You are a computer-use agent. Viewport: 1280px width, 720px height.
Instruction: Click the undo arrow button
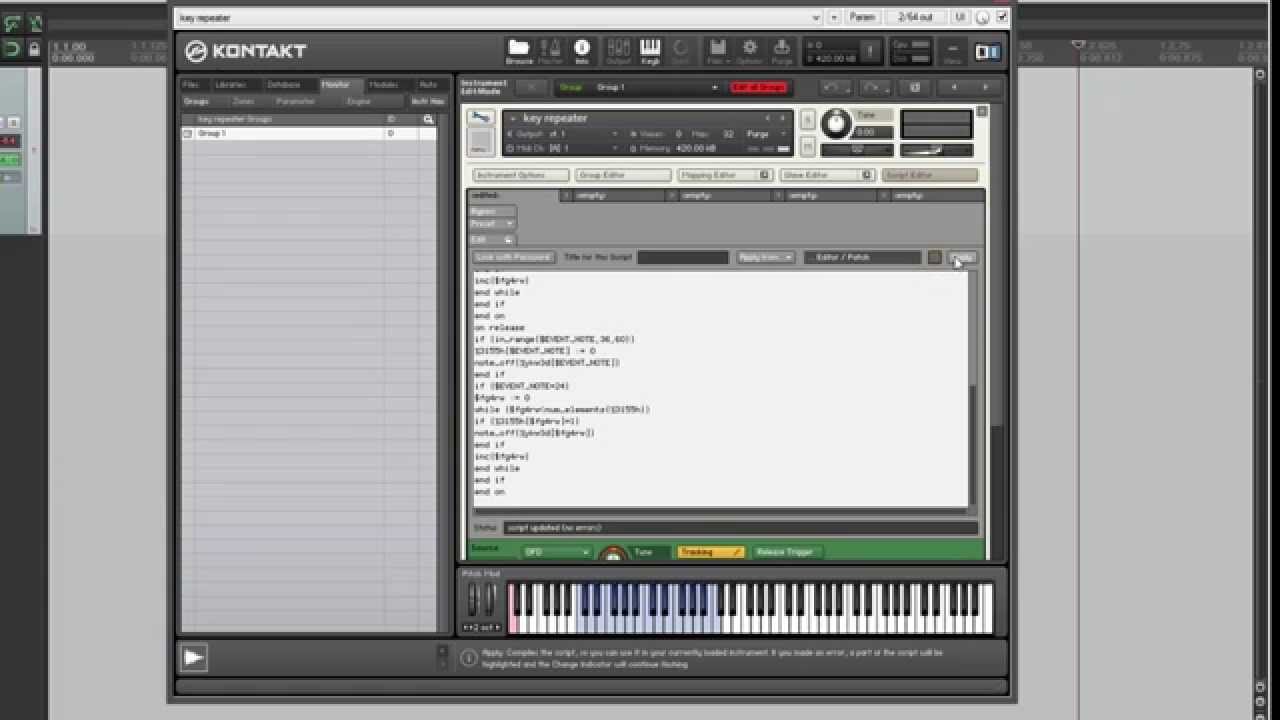pos(836,88)
